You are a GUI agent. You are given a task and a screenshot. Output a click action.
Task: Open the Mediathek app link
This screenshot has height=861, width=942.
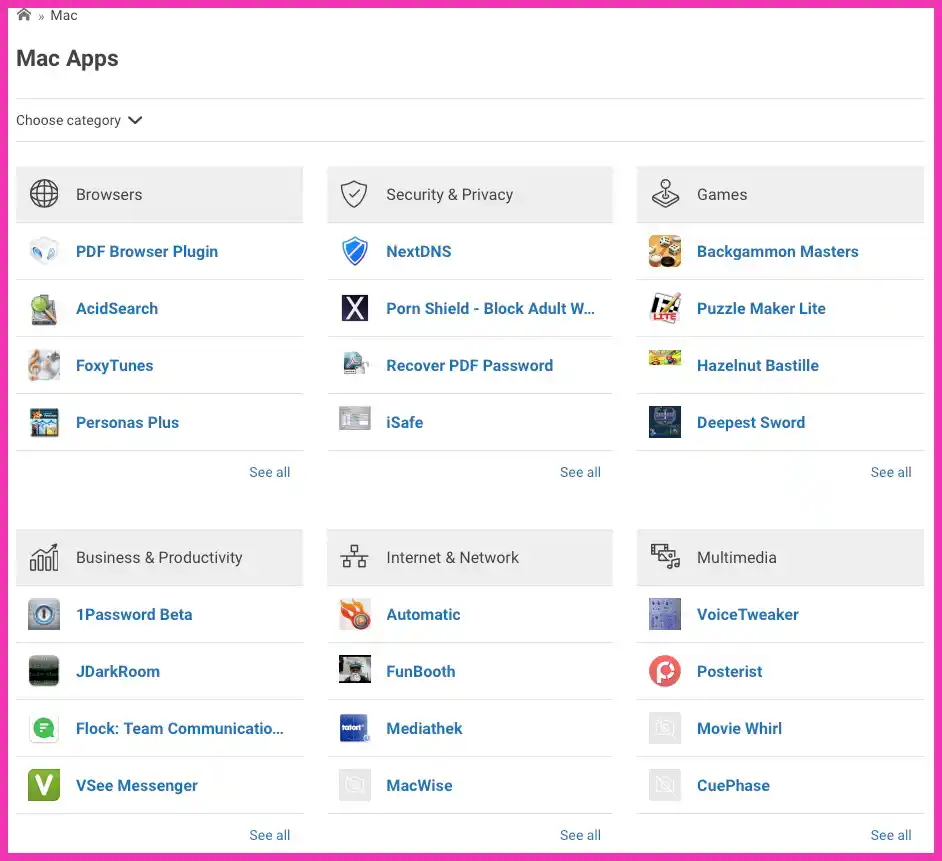coord(424,728)
